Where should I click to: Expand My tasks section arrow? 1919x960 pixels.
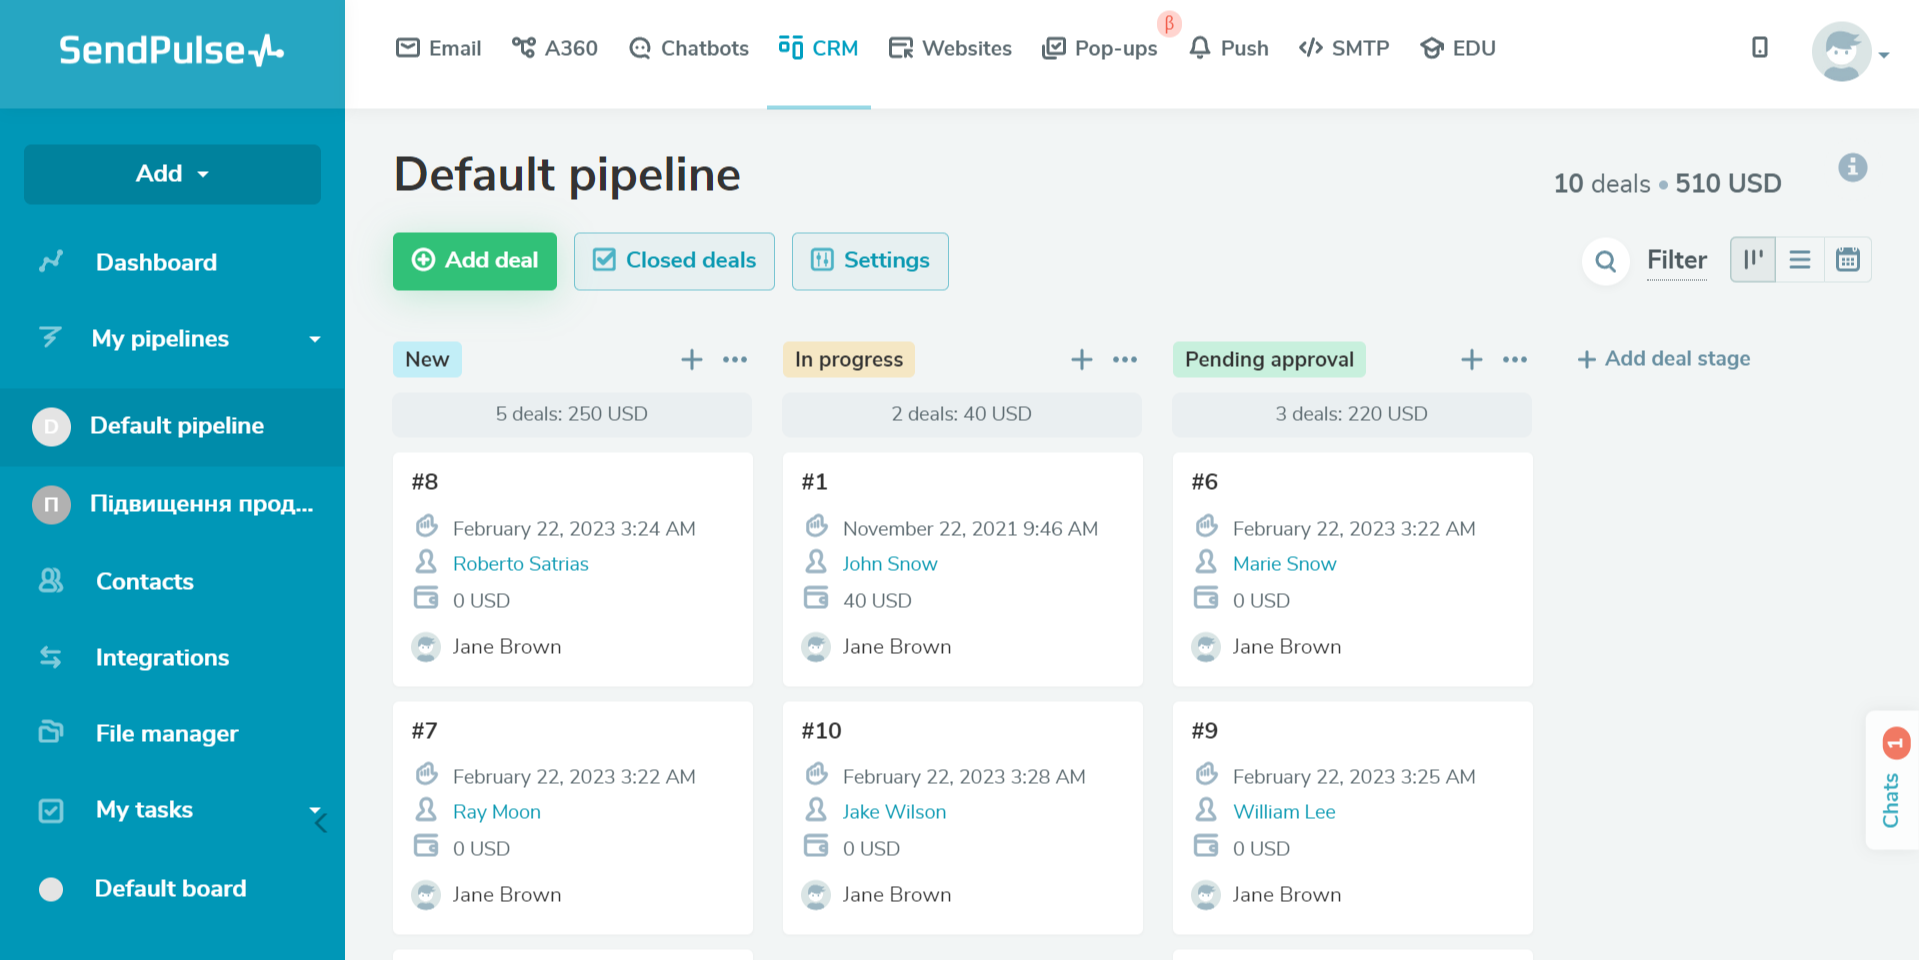coord(315,809)
